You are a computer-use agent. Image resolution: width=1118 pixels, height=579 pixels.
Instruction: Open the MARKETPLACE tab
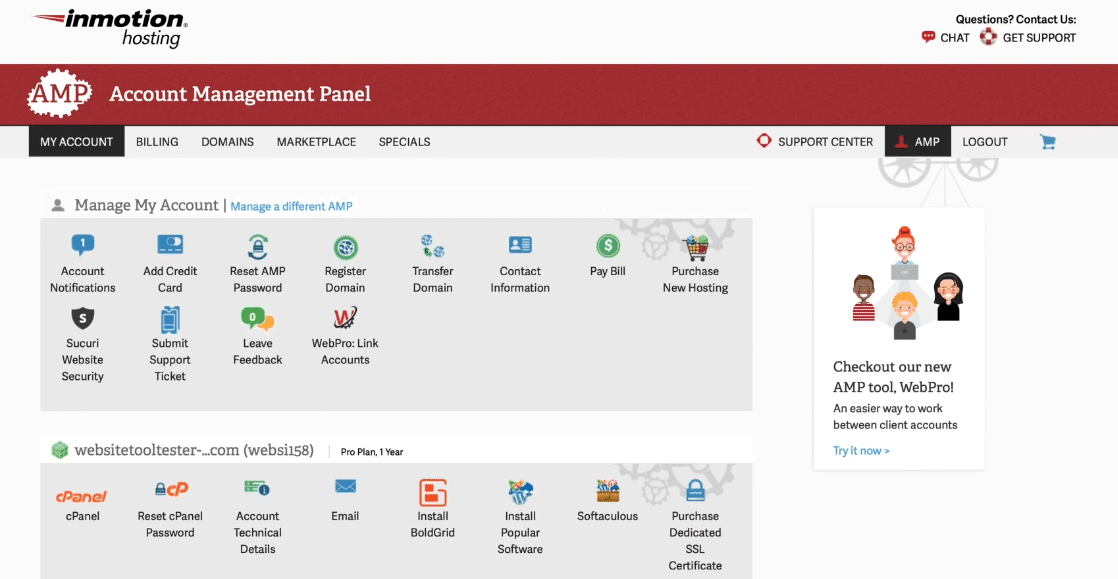(317, 142)
